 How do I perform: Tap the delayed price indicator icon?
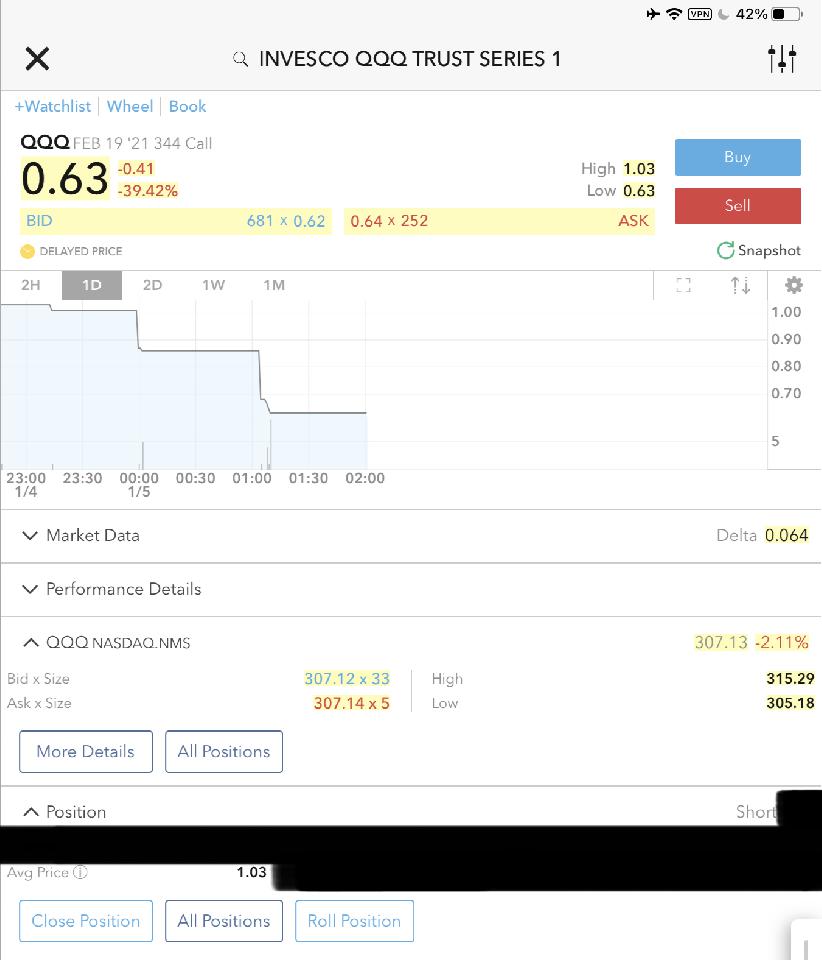pos(28,251)
